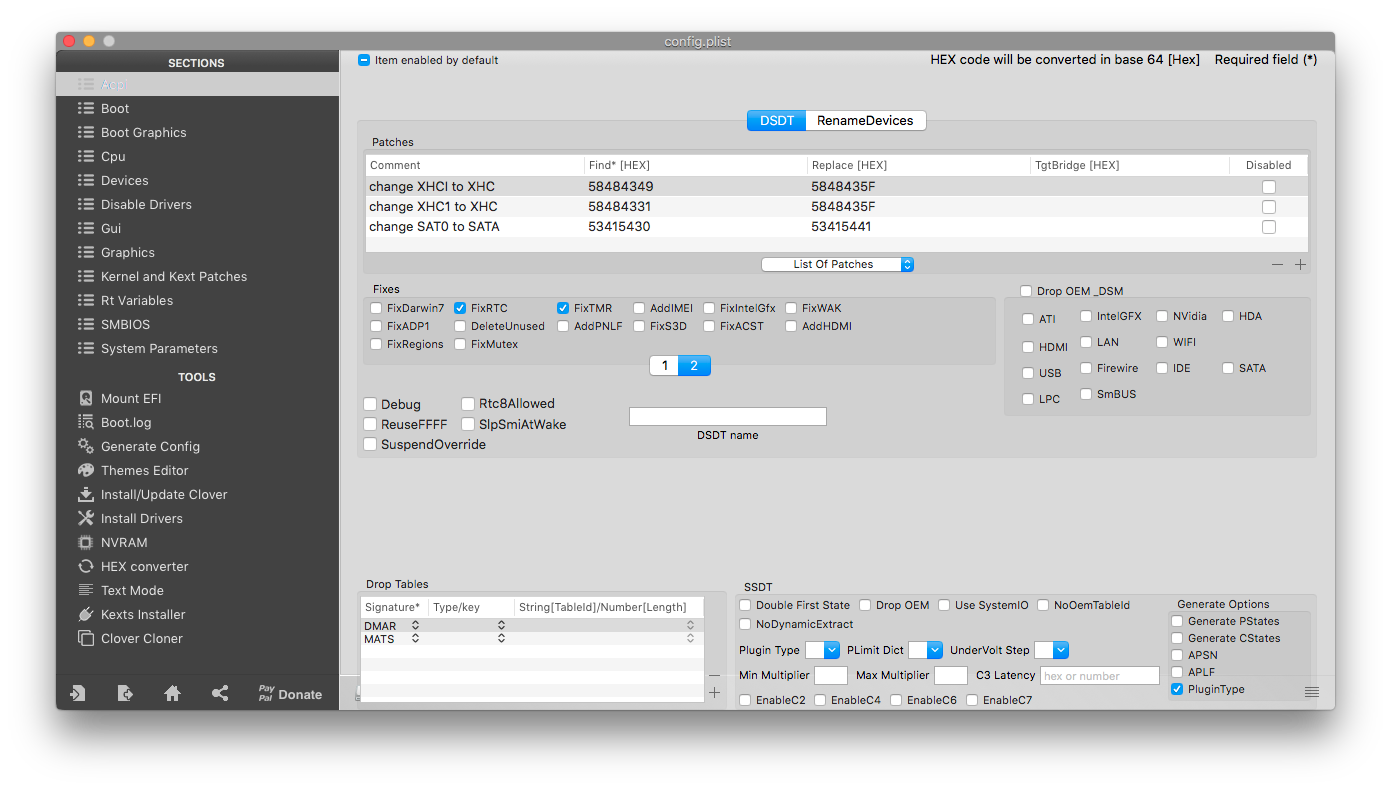Open MATS row Signature stepper

tap(415, 638)
